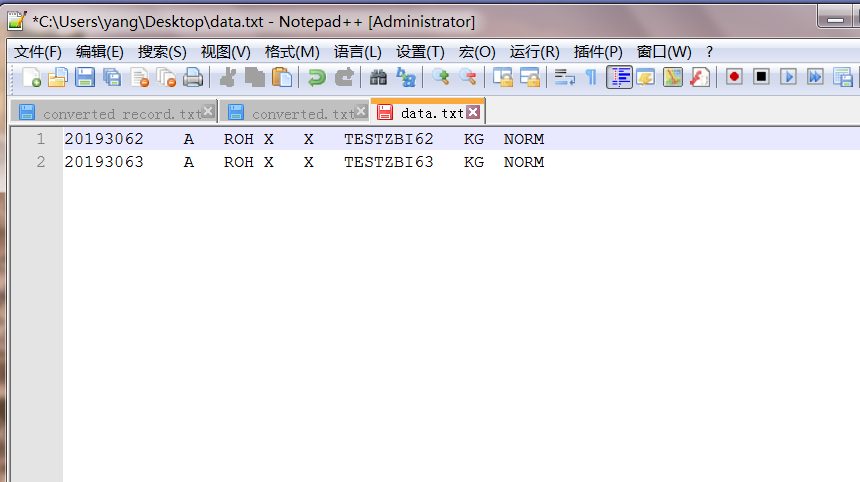Toggle the indent guide button

pyautogui.click(x=619, y=77)
